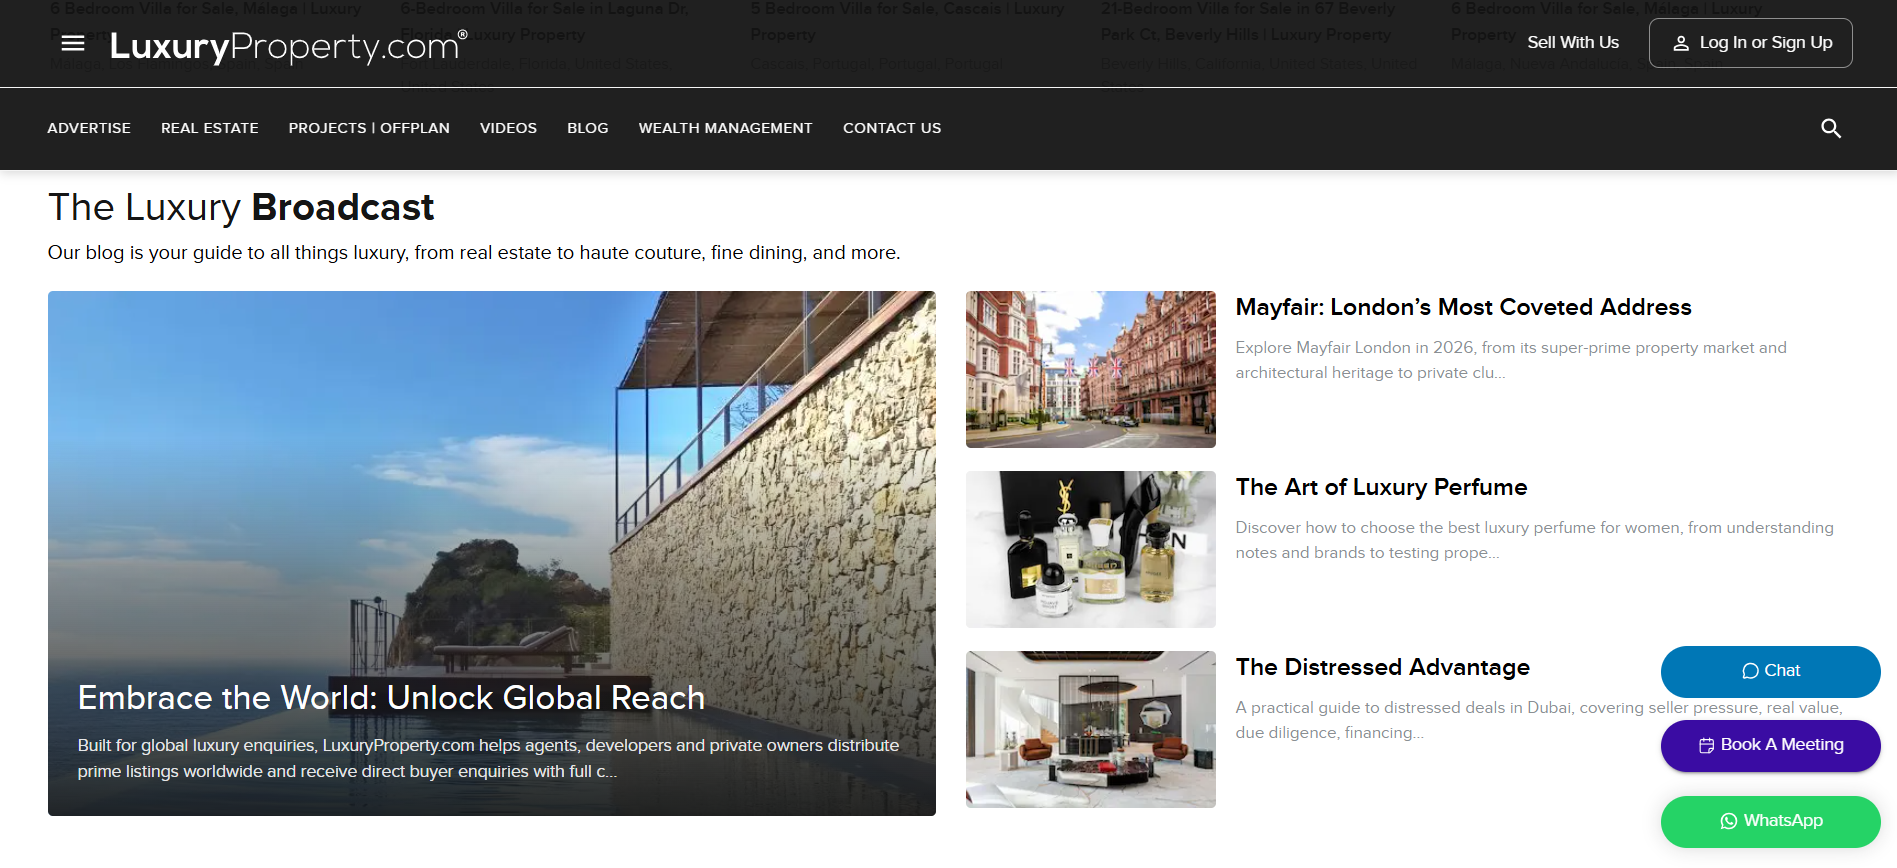
Task: Open the Chat bubble button
Action: tap(1769, 671)
